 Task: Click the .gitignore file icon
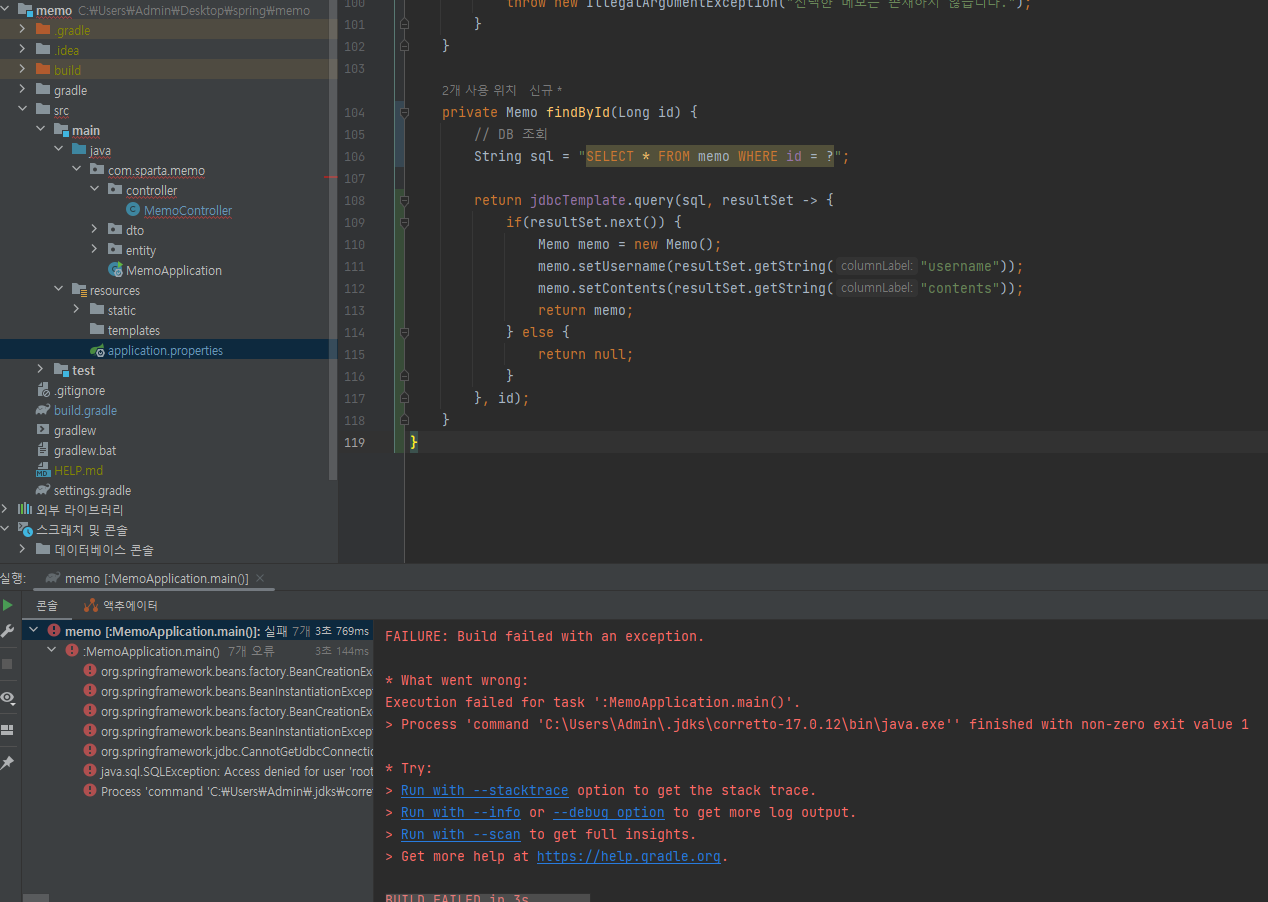point(43,390)
